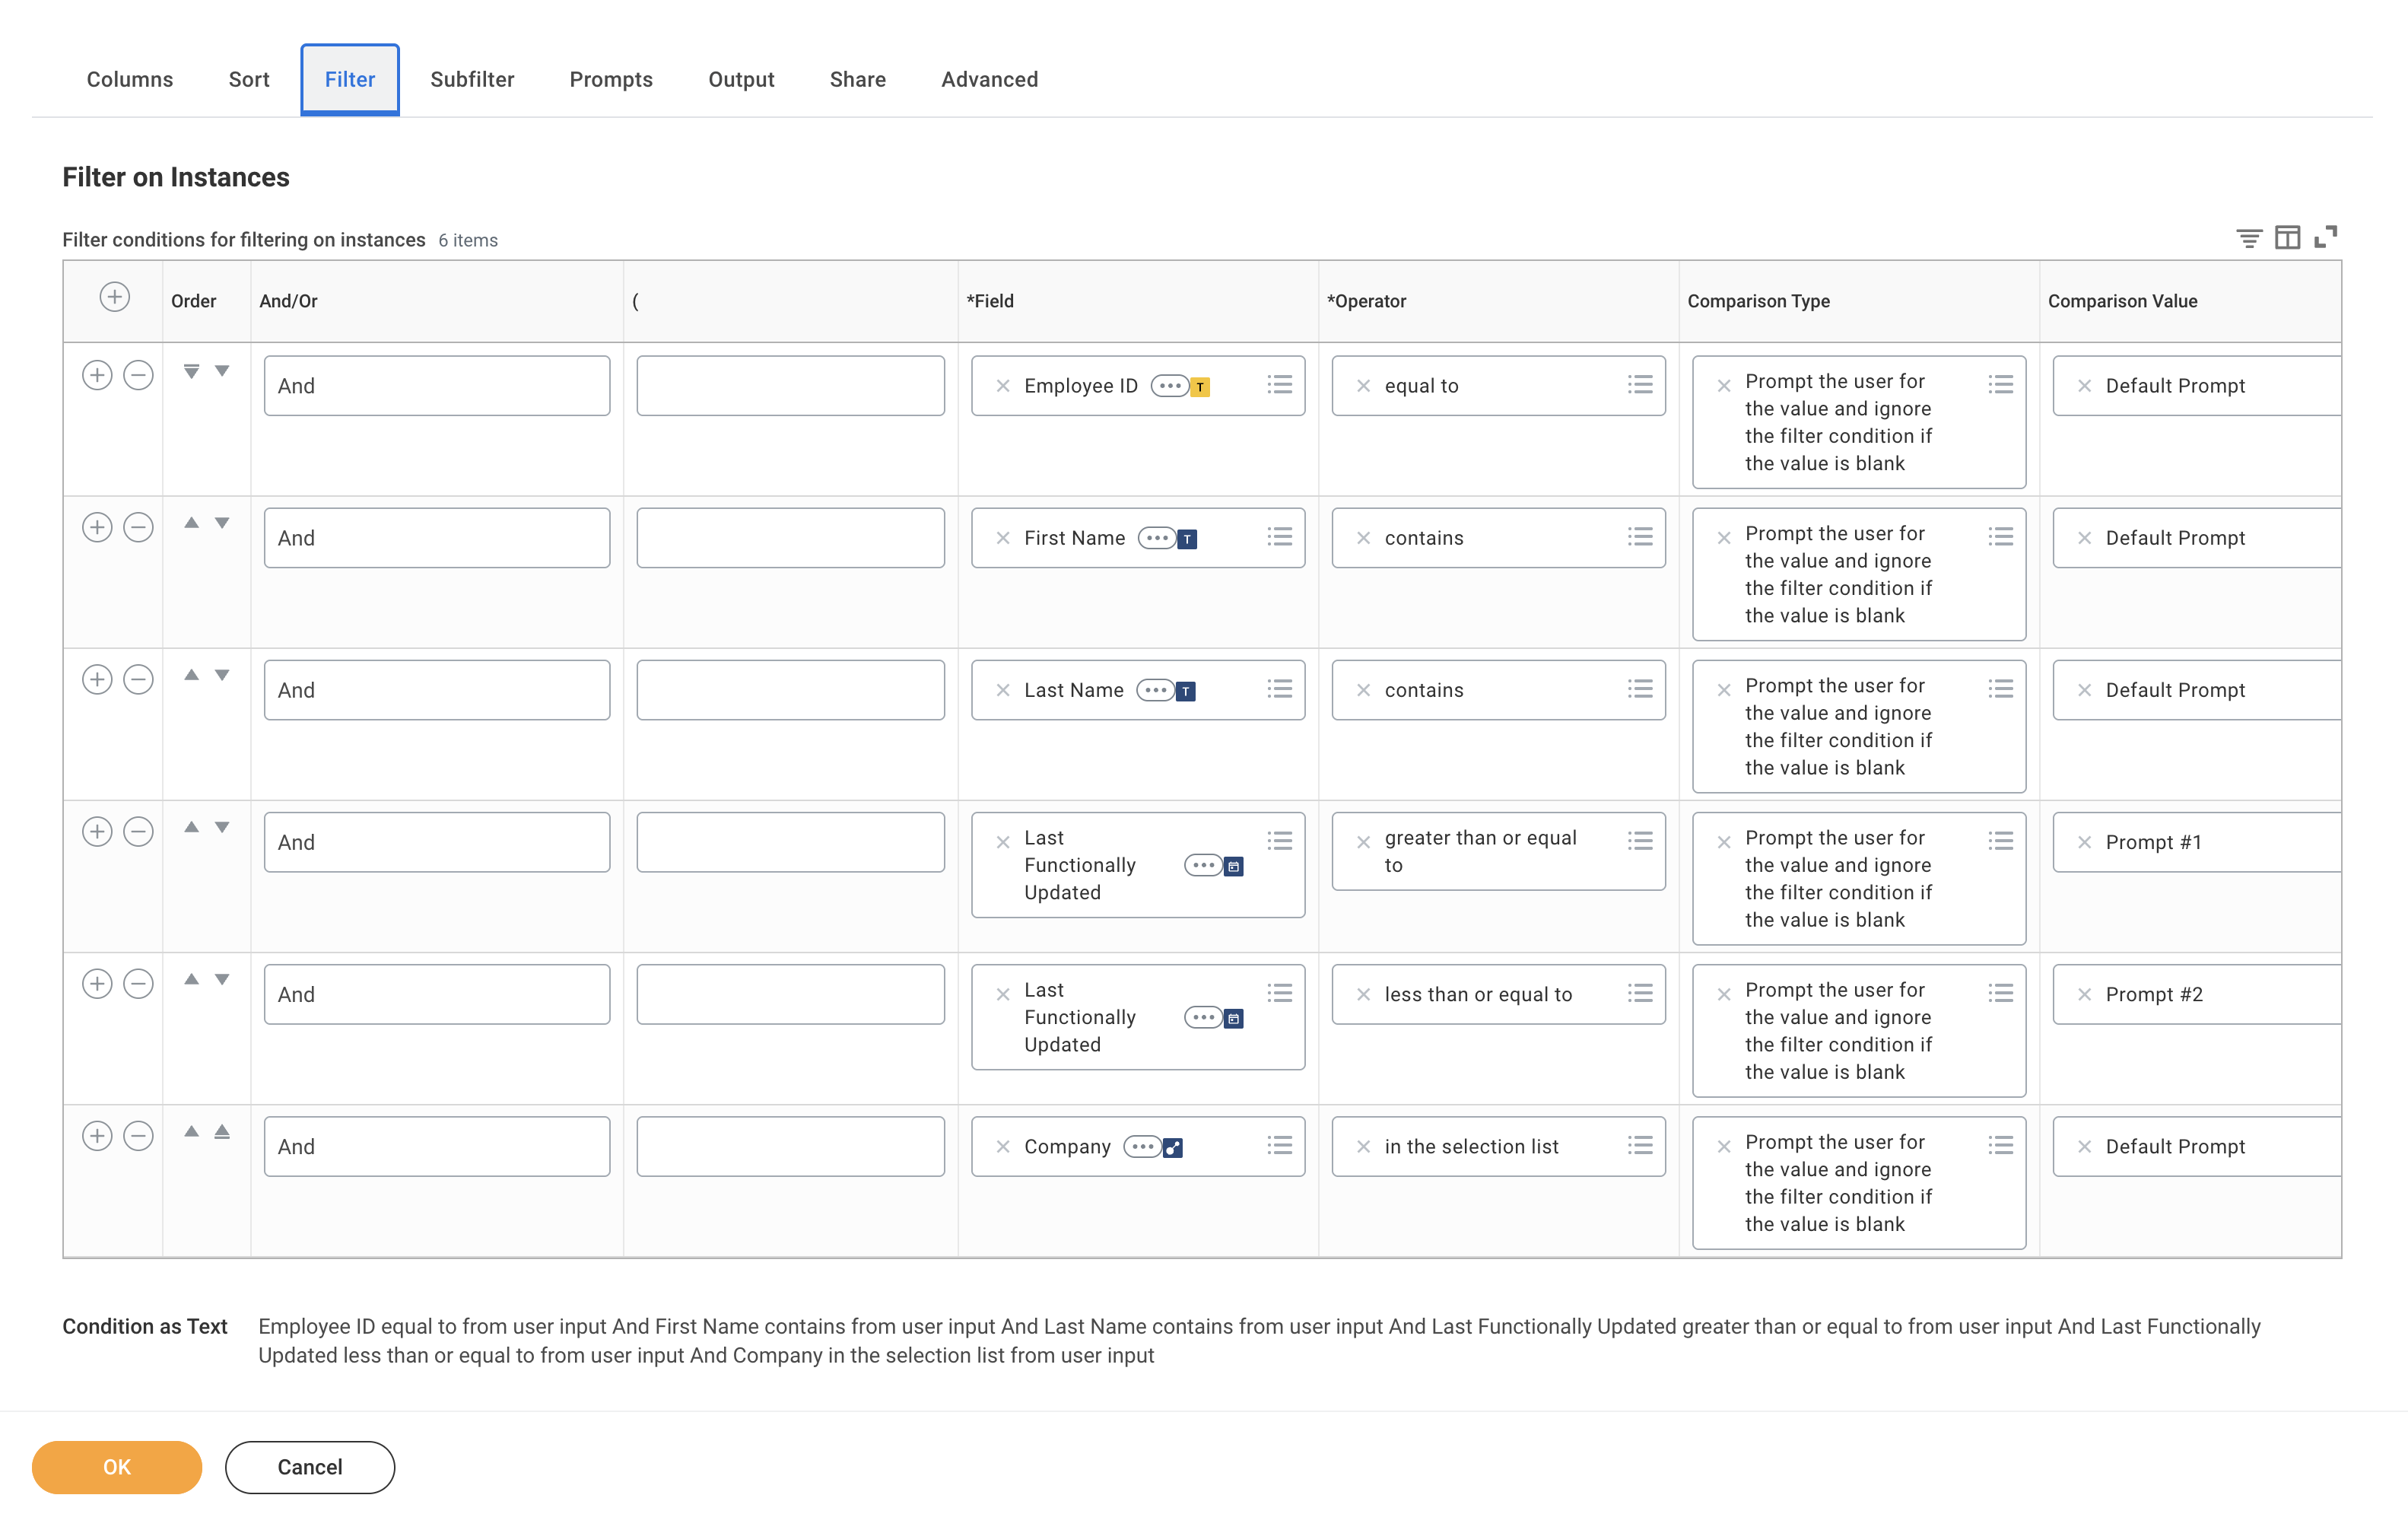The image size is (2408, 1514).
Task: Move the First Name row up
Action: click(x=191, y=523)
